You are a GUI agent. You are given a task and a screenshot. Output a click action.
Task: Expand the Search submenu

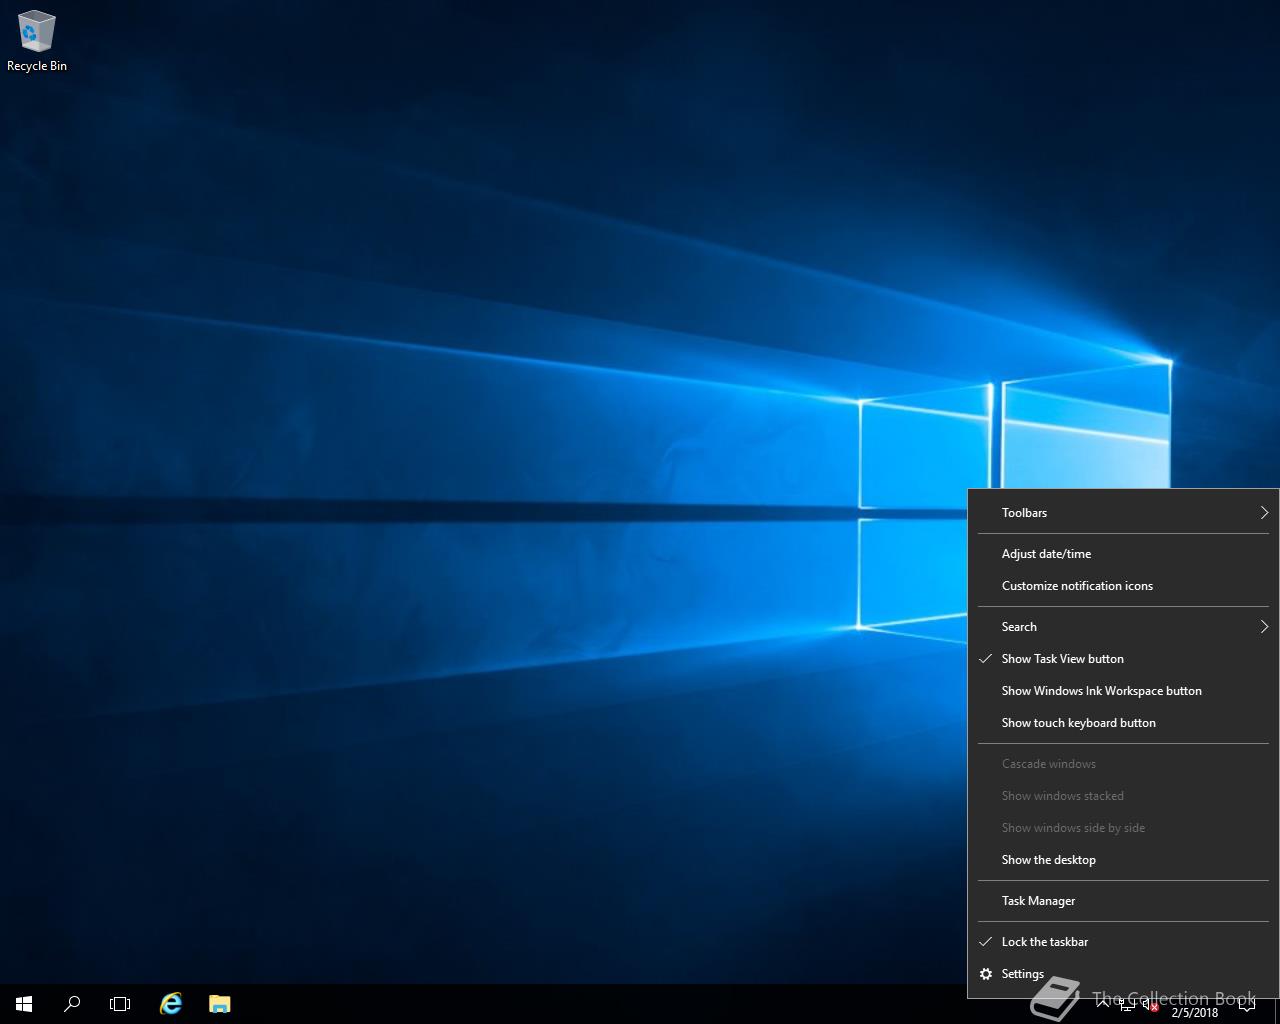click(x=1123, y=627)
